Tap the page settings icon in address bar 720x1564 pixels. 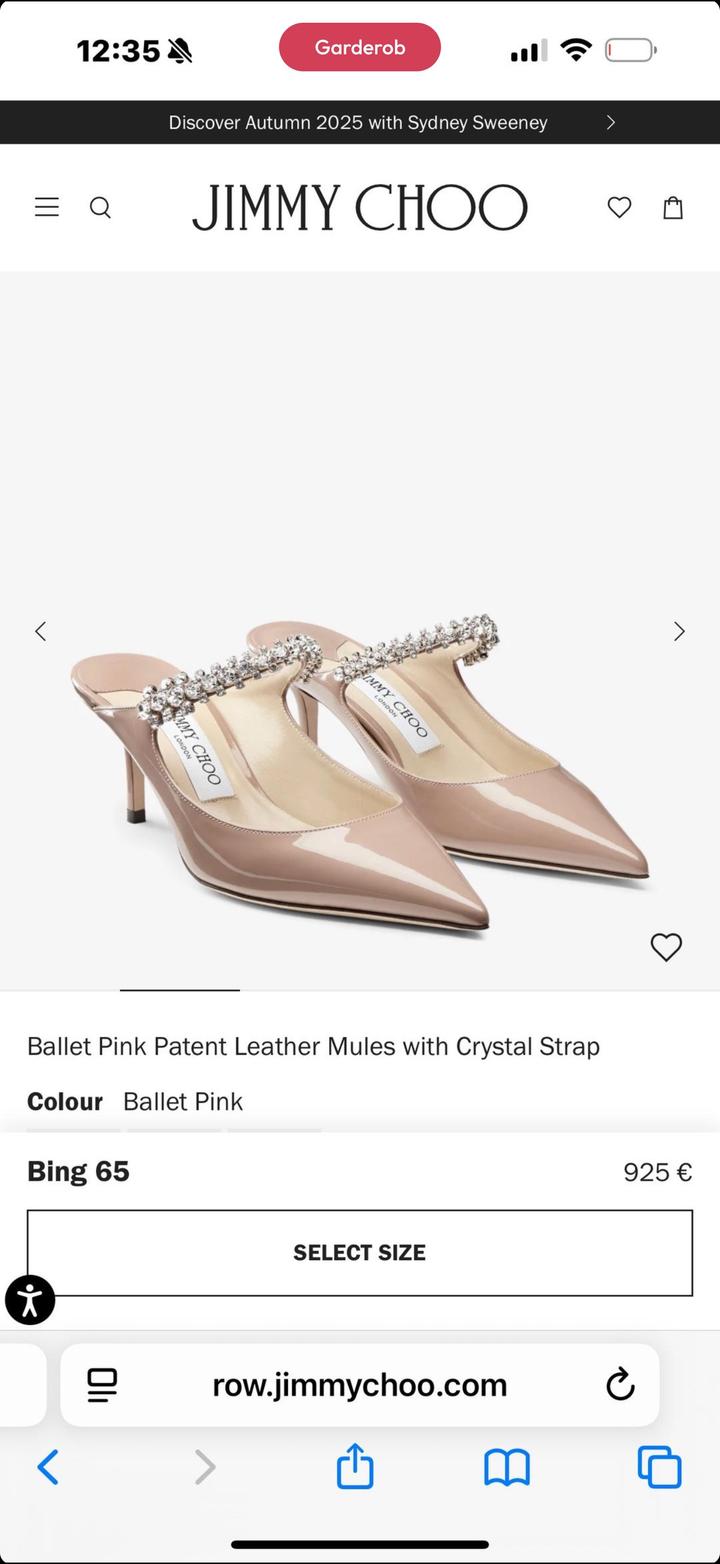101,1385
